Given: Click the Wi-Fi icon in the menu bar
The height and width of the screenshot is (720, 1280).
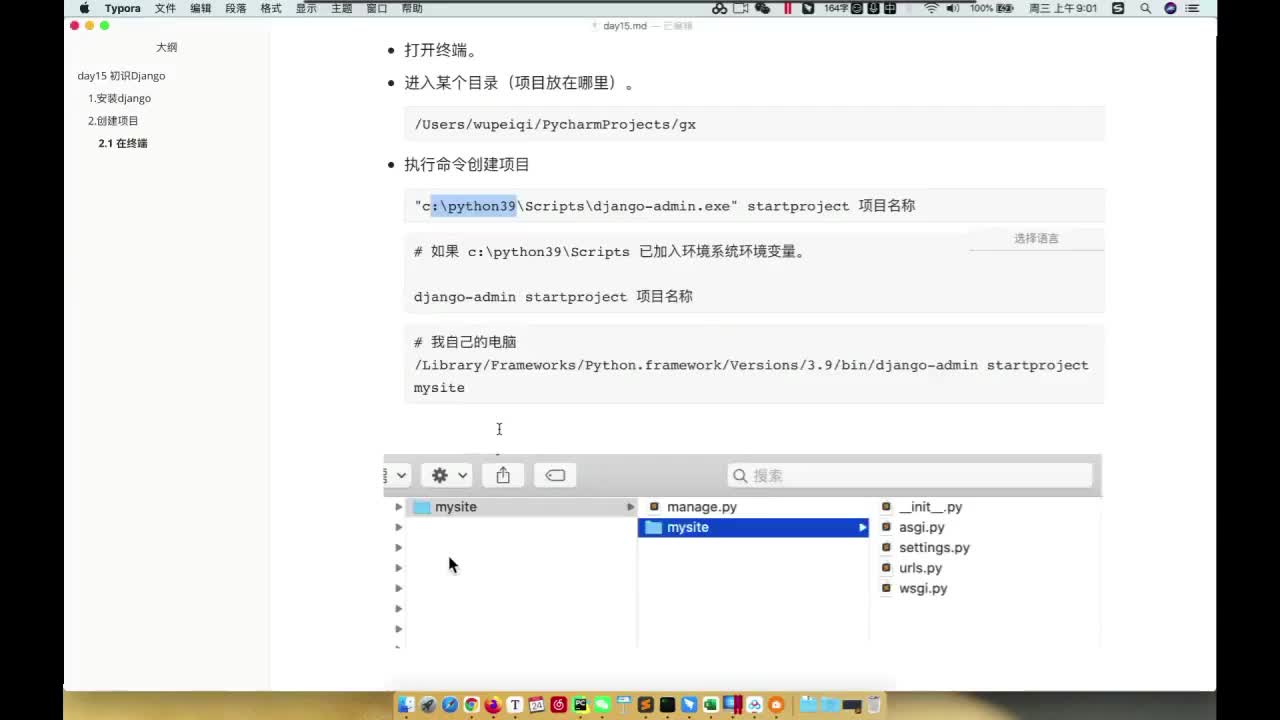Looking at the screenshot, I should [931, 8].
